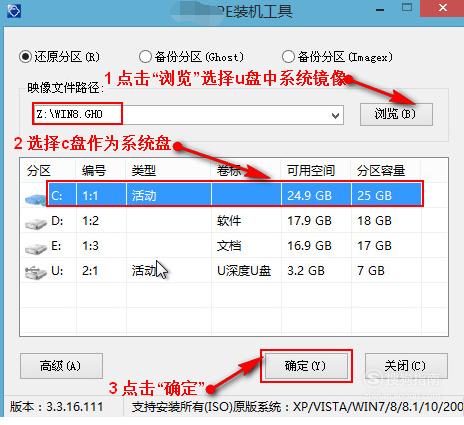
Task: Click partition number 2:1 cell
Action: pos(90,271)
